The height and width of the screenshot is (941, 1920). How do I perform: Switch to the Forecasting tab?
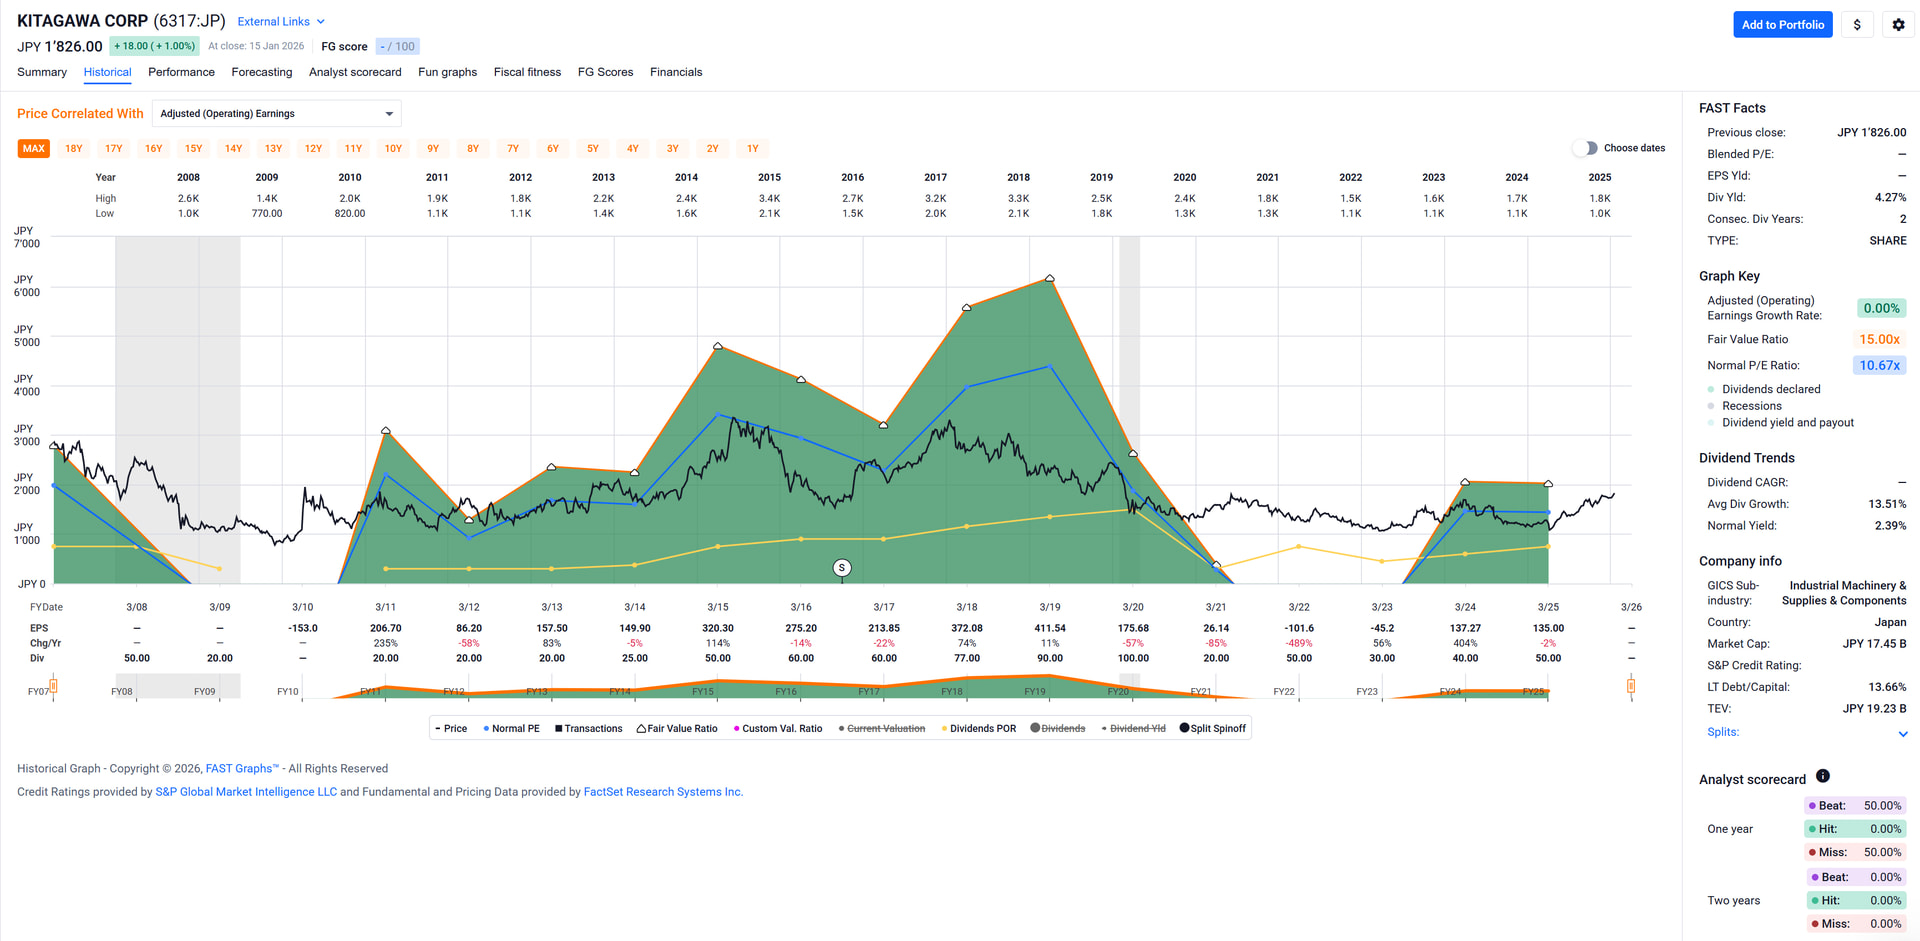(261, 72)
